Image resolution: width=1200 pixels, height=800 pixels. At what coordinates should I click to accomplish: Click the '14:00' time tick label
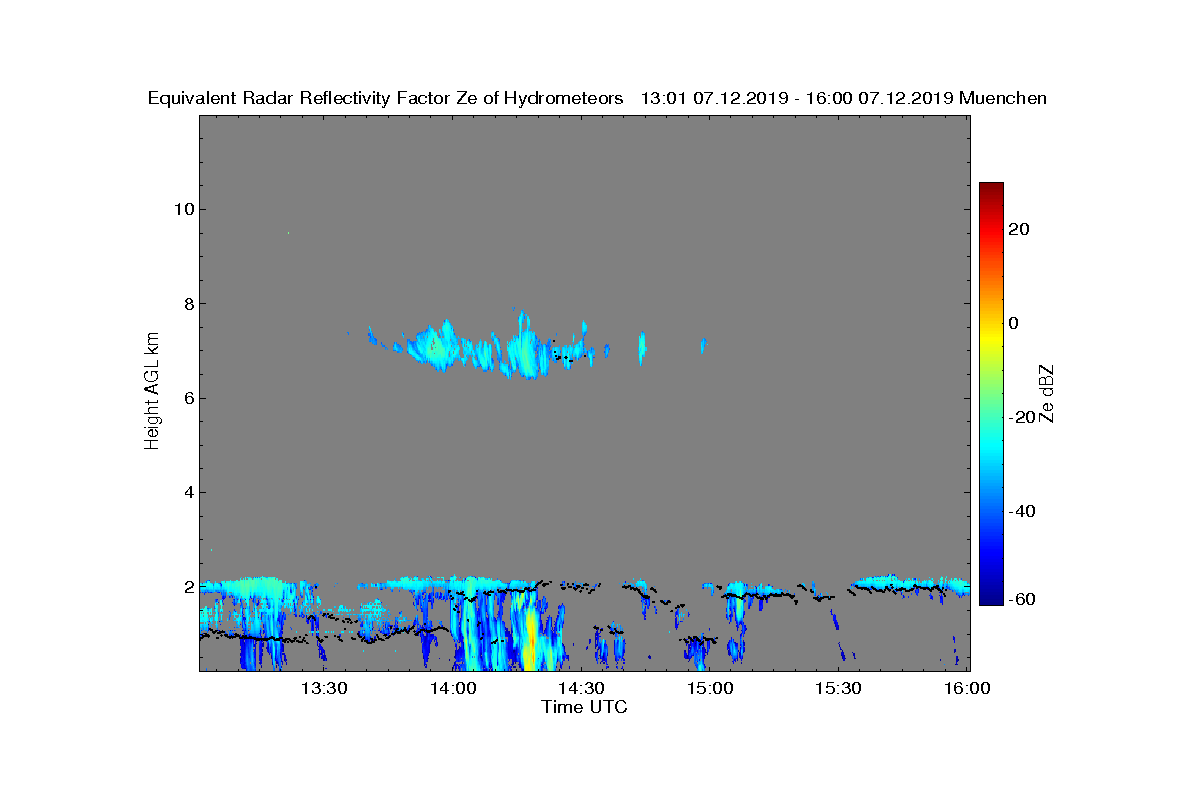click(453, 688)
